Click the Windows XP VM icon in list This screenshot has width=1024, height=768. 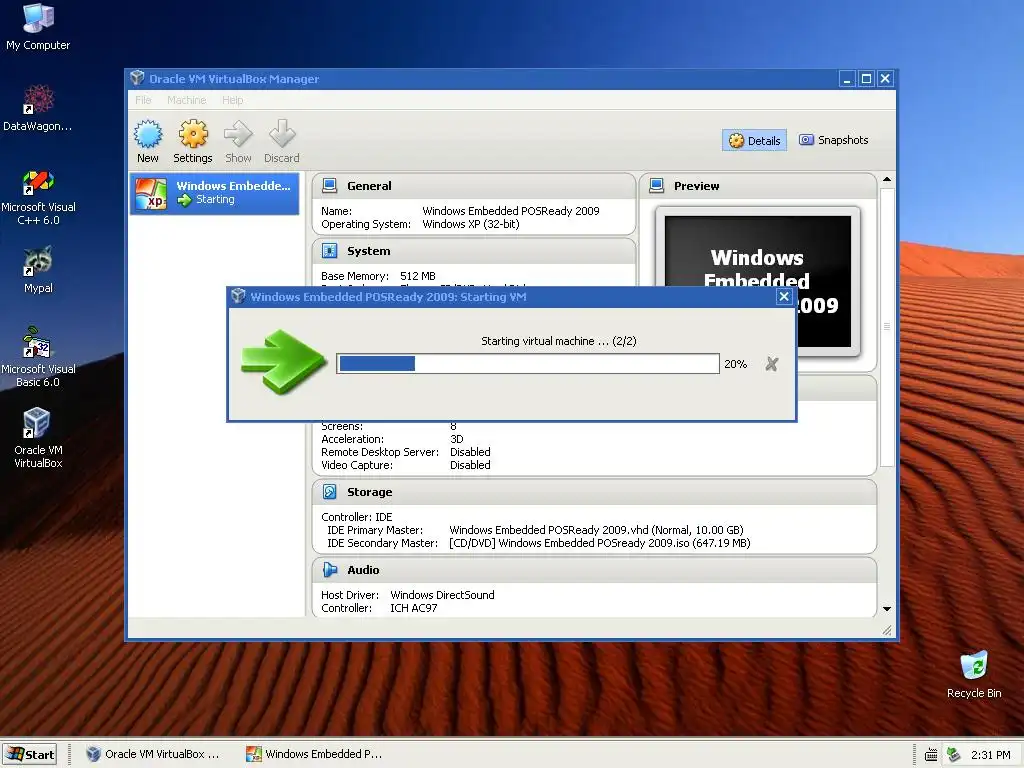coord(152,194)
